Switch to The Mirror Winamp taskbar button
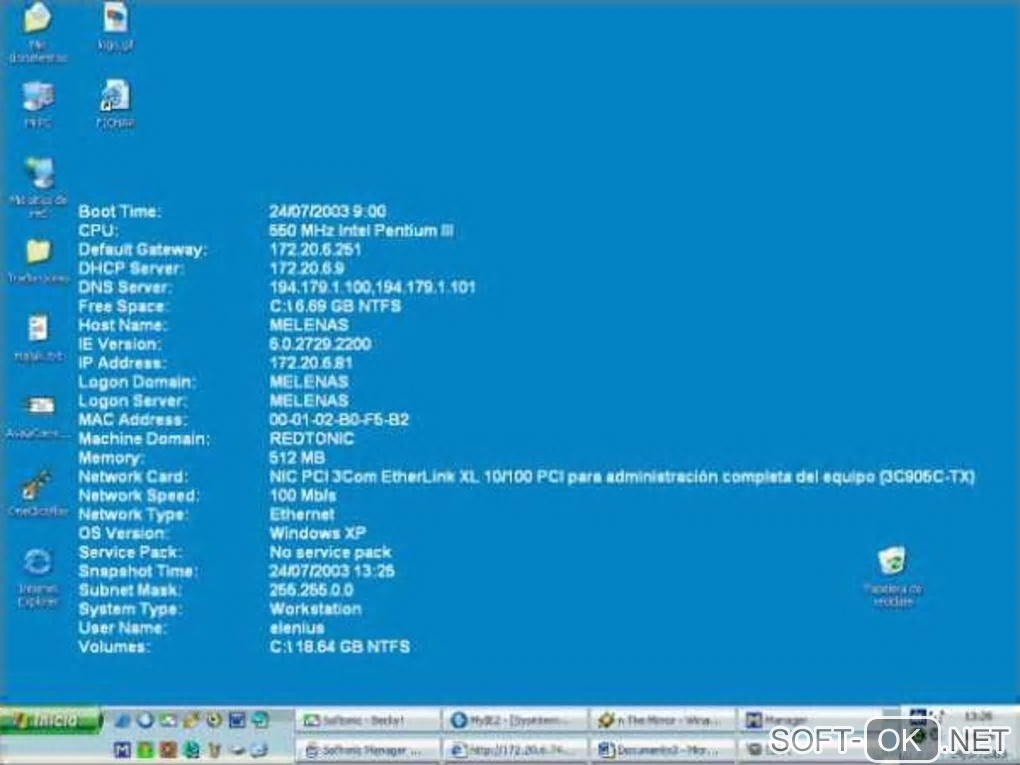Viewport: 1020px width, 765px height. click(x=662, y=720)
